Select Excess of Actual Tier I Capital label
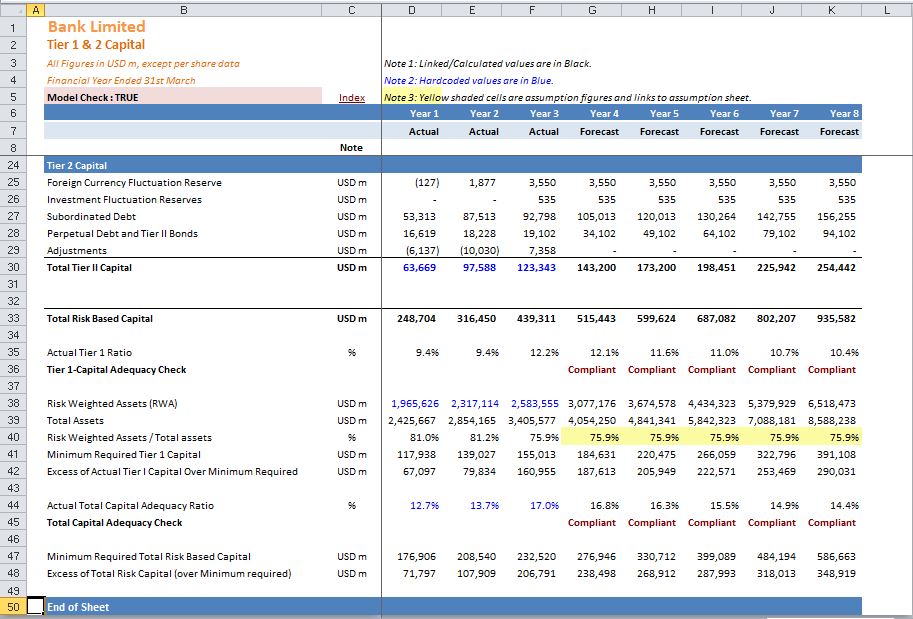 click(172, 472)
